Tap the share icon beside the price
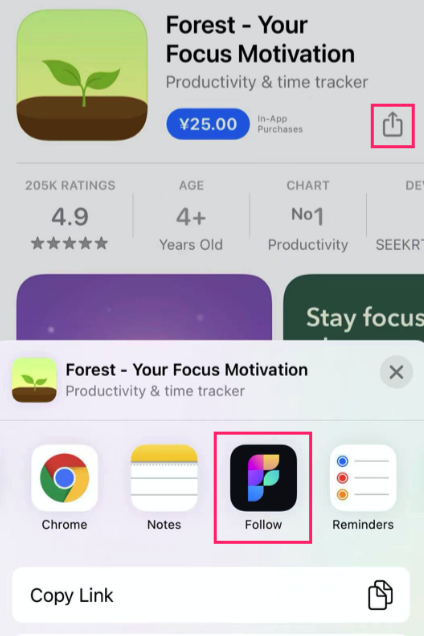The width and height of the screenshot is (424, 636). point(392,125)
